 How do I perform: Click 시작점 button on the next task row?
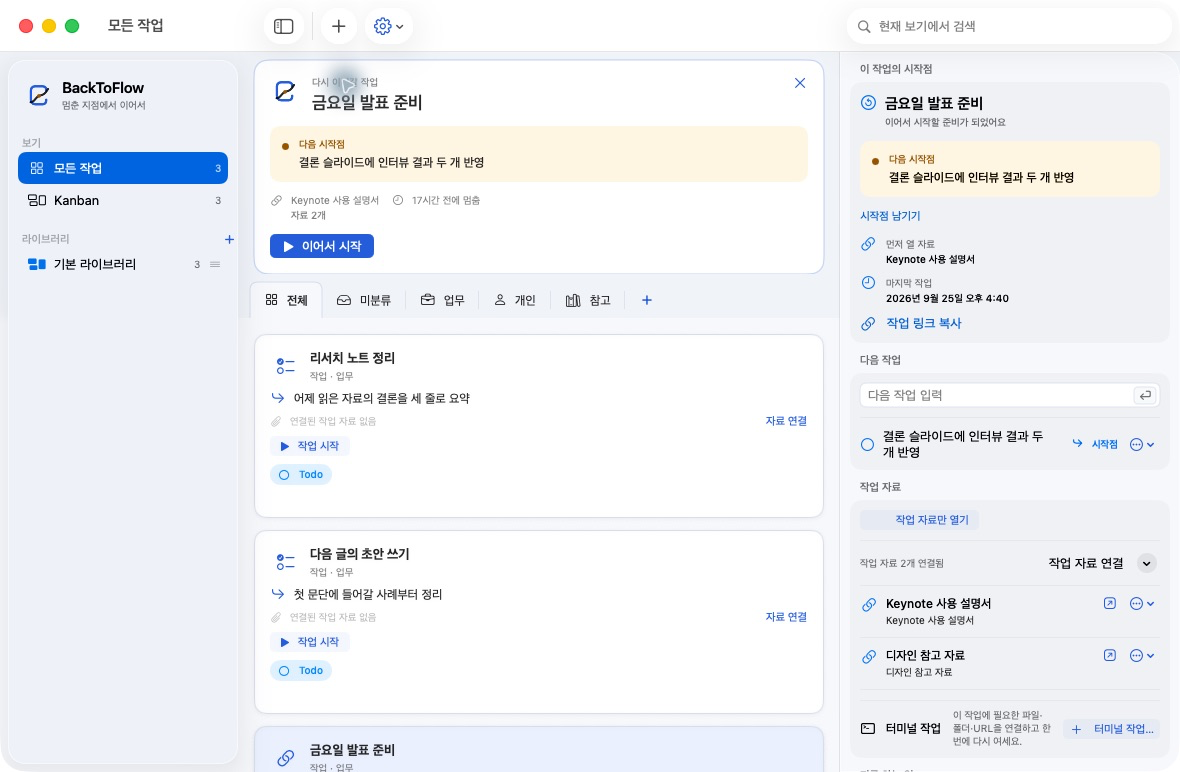coord(1095,445)
